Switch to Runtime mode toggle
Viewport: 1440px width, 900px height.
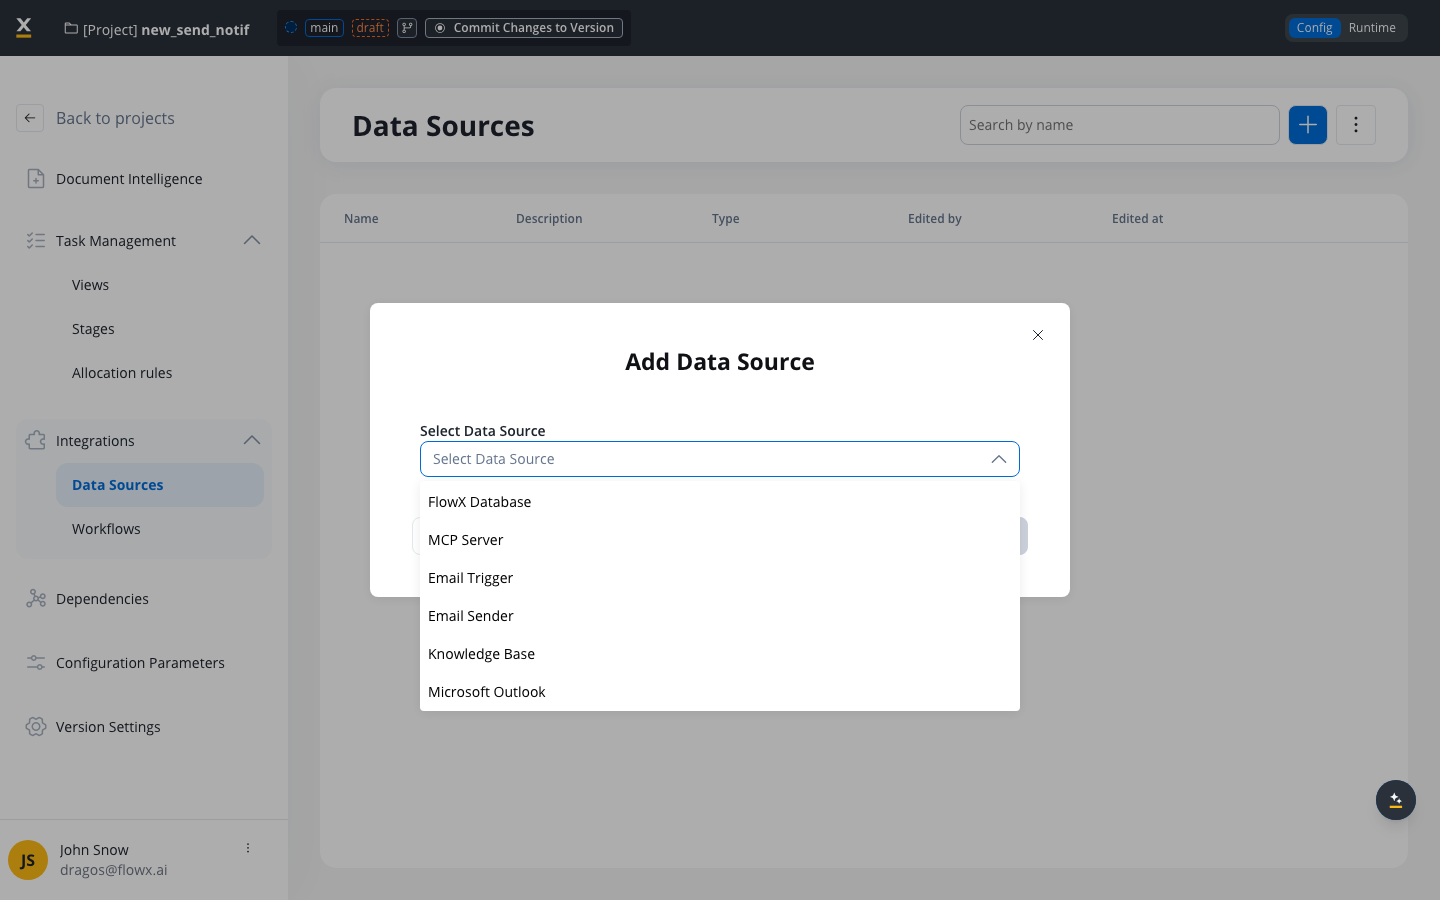point(1372,28)
